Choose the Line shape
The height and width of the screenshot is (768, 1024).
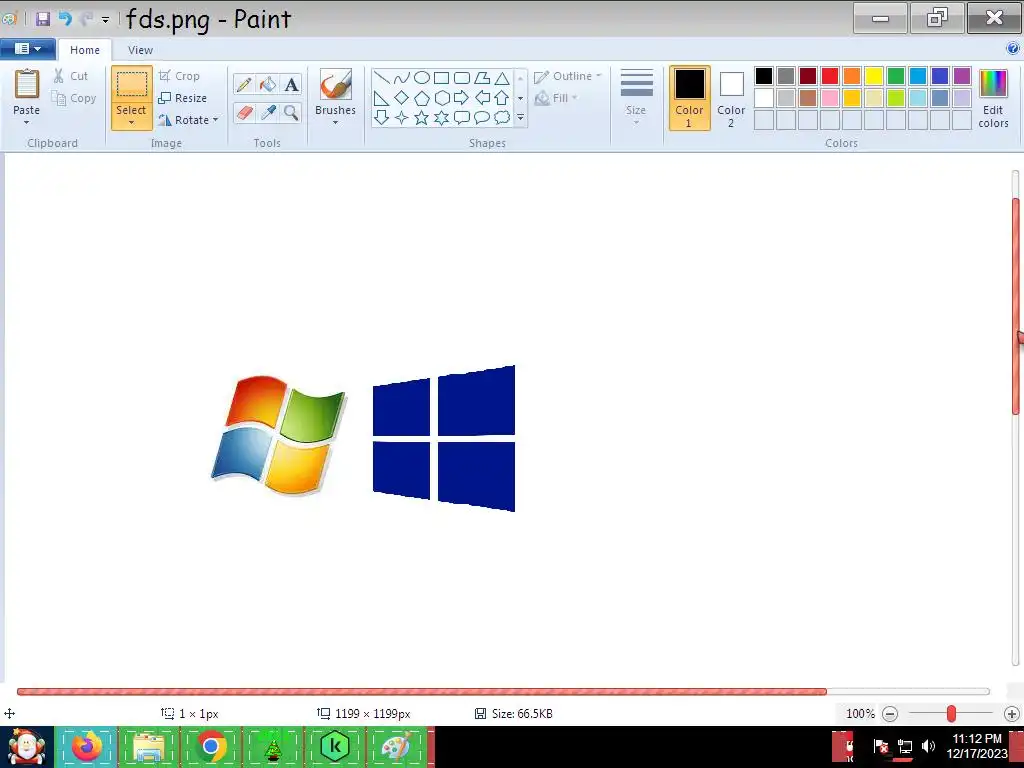tap(382, 78)
